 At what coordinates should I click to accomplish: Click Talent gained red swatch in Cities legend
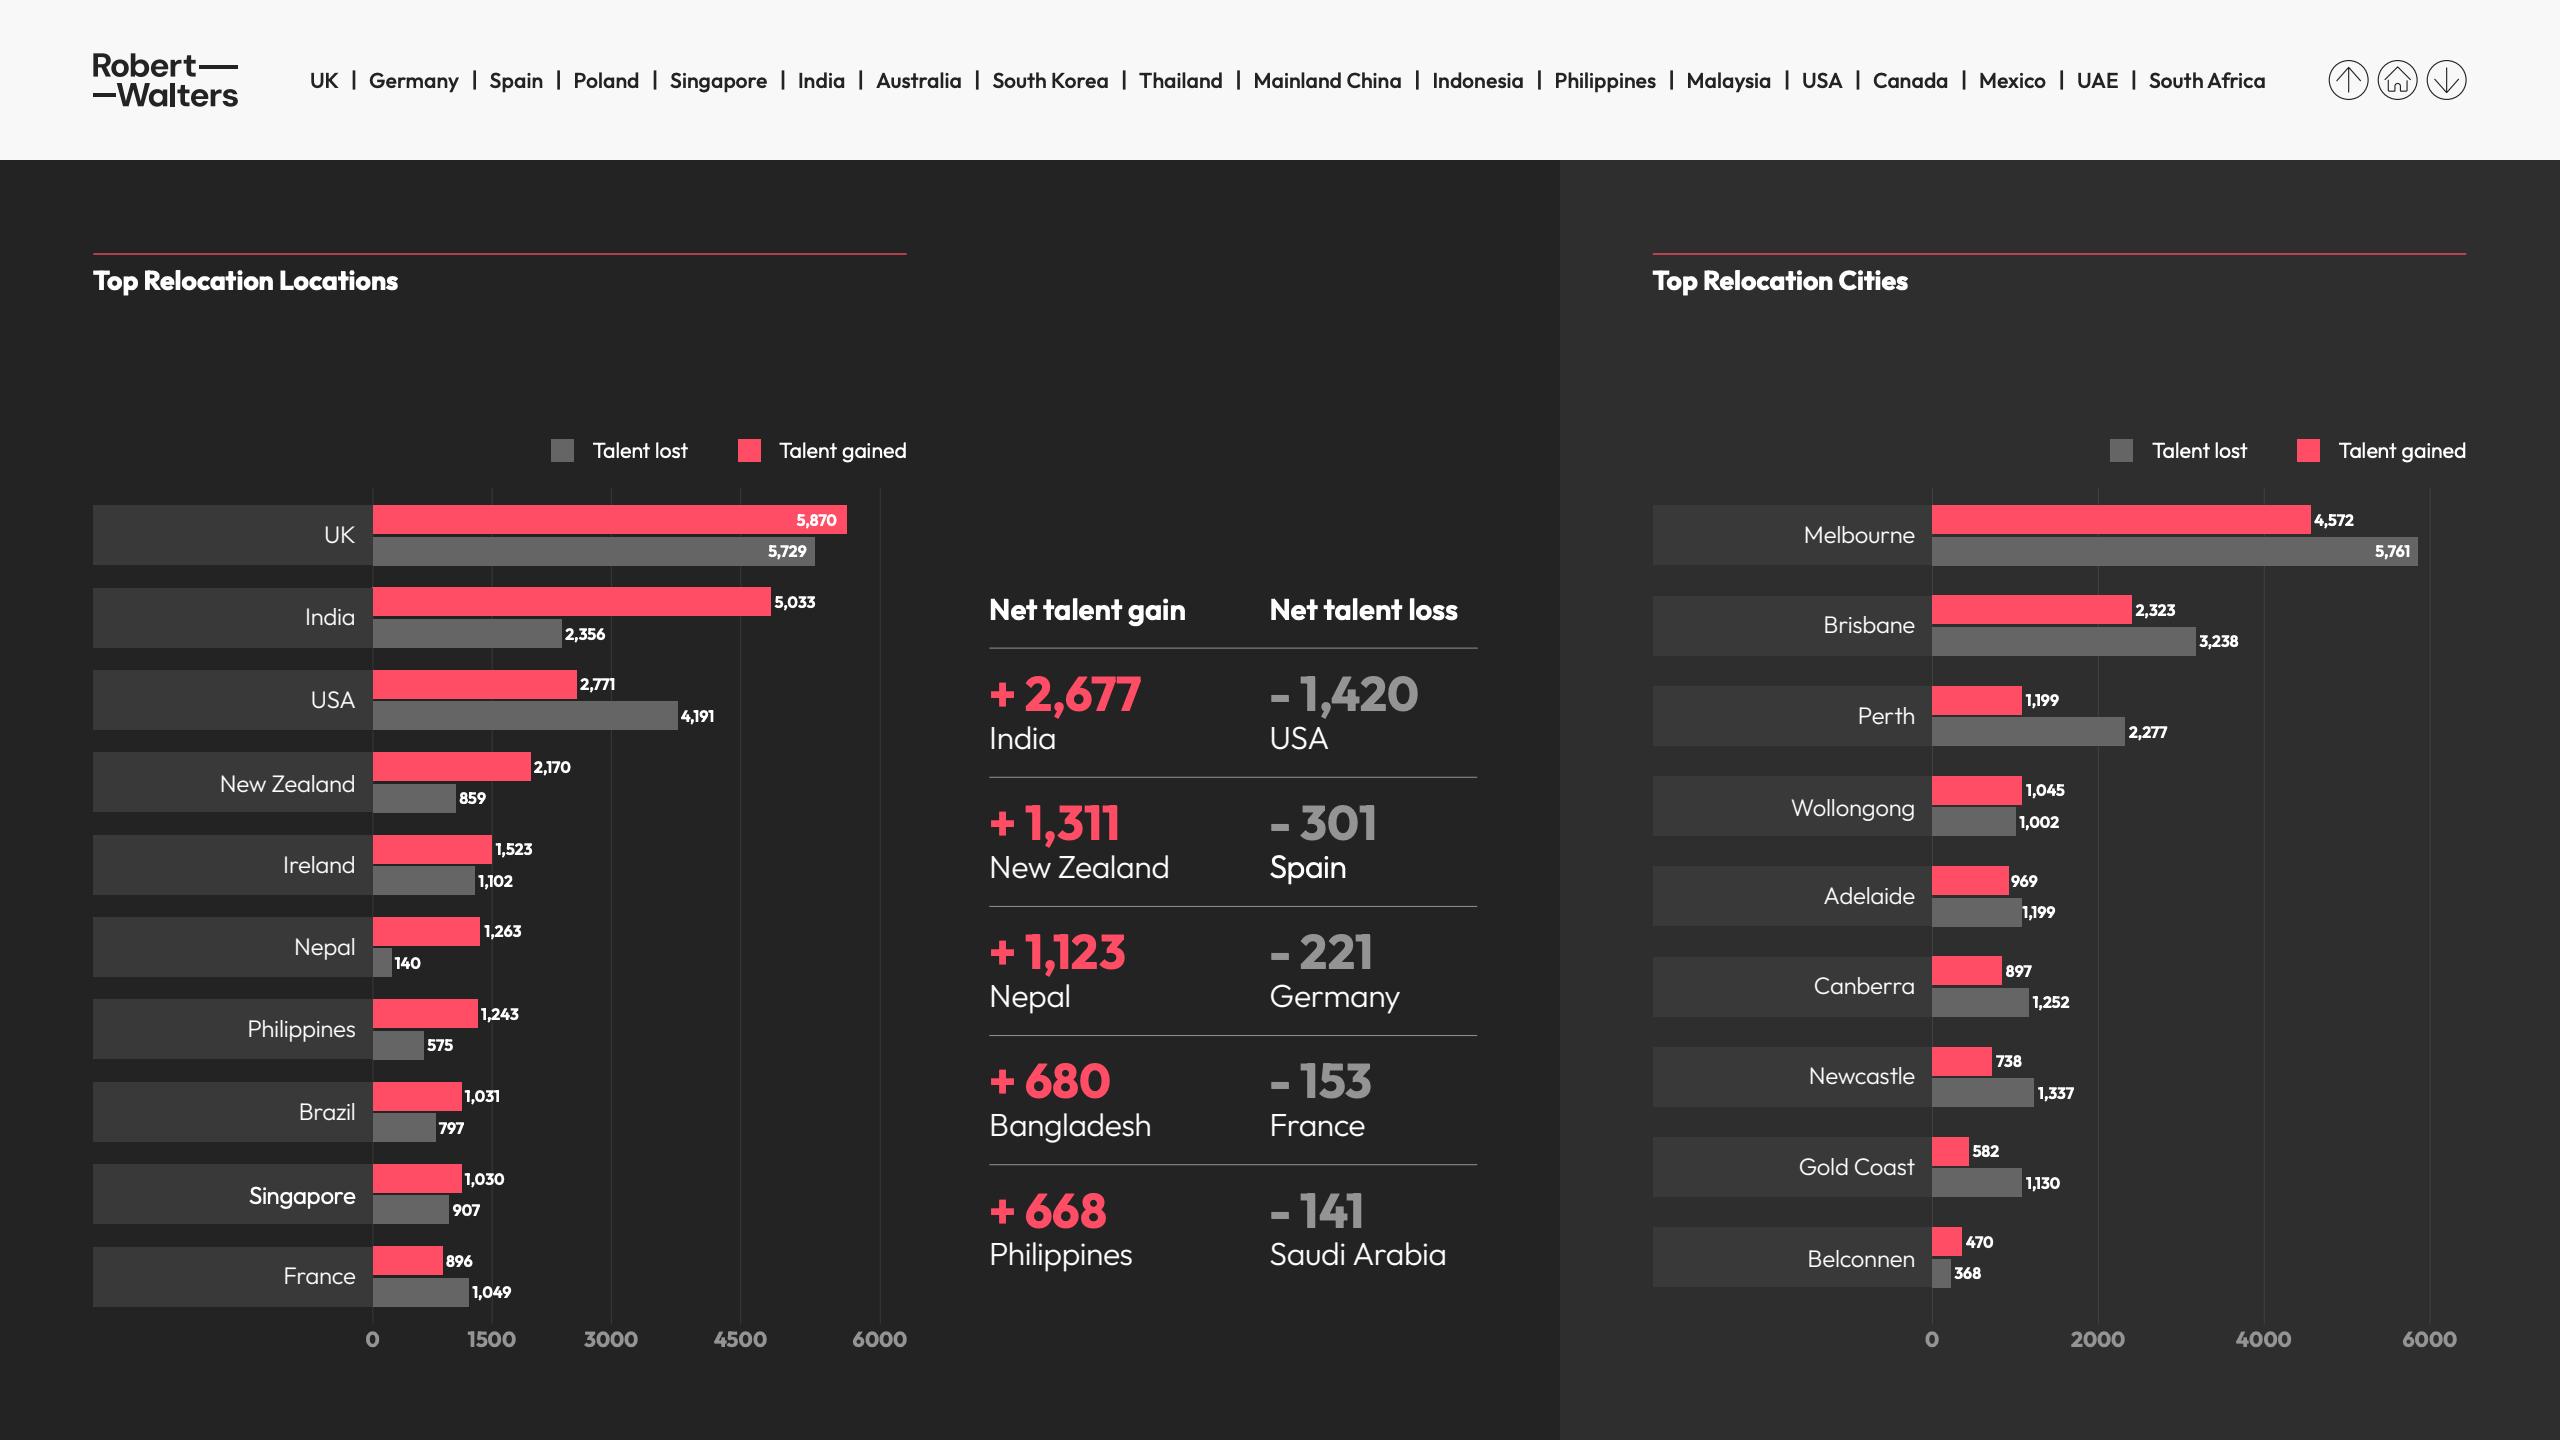pos(2308,451)
